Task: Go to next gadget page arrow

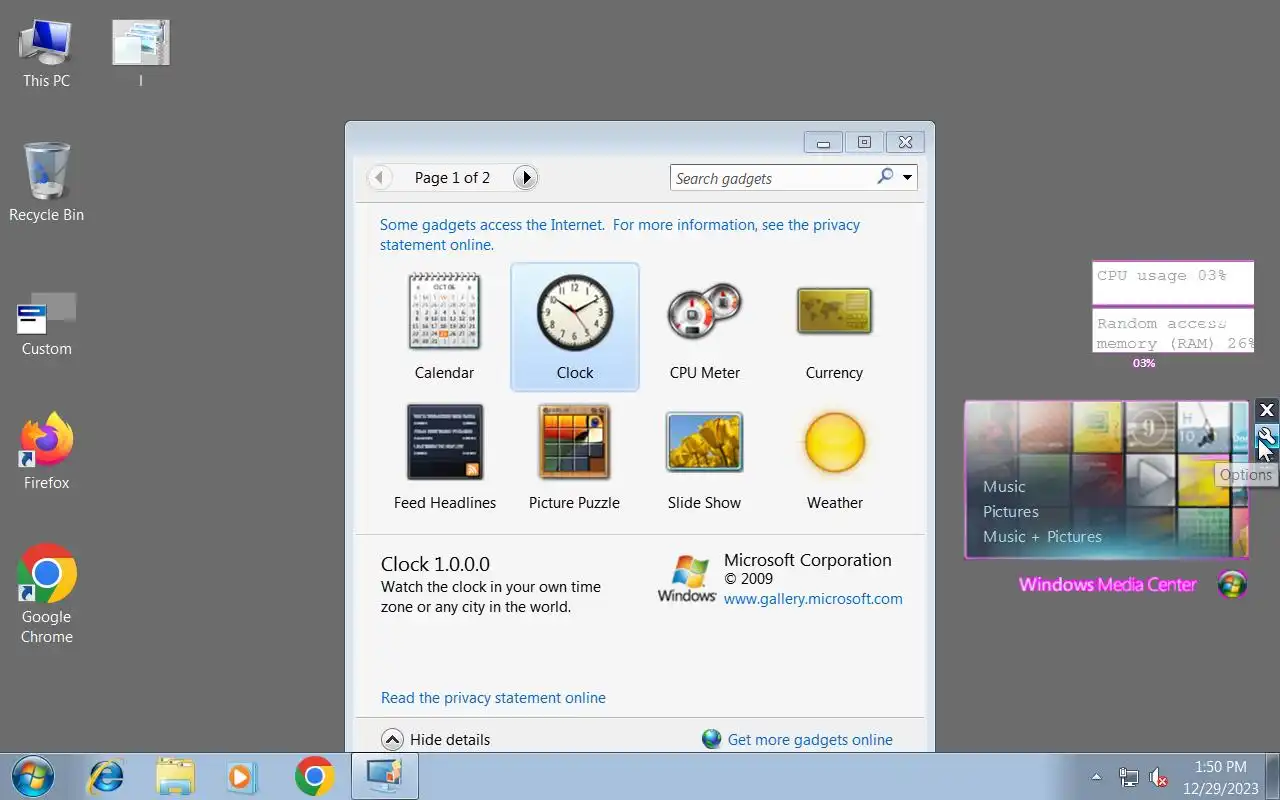Action: [x=525, y=178]
